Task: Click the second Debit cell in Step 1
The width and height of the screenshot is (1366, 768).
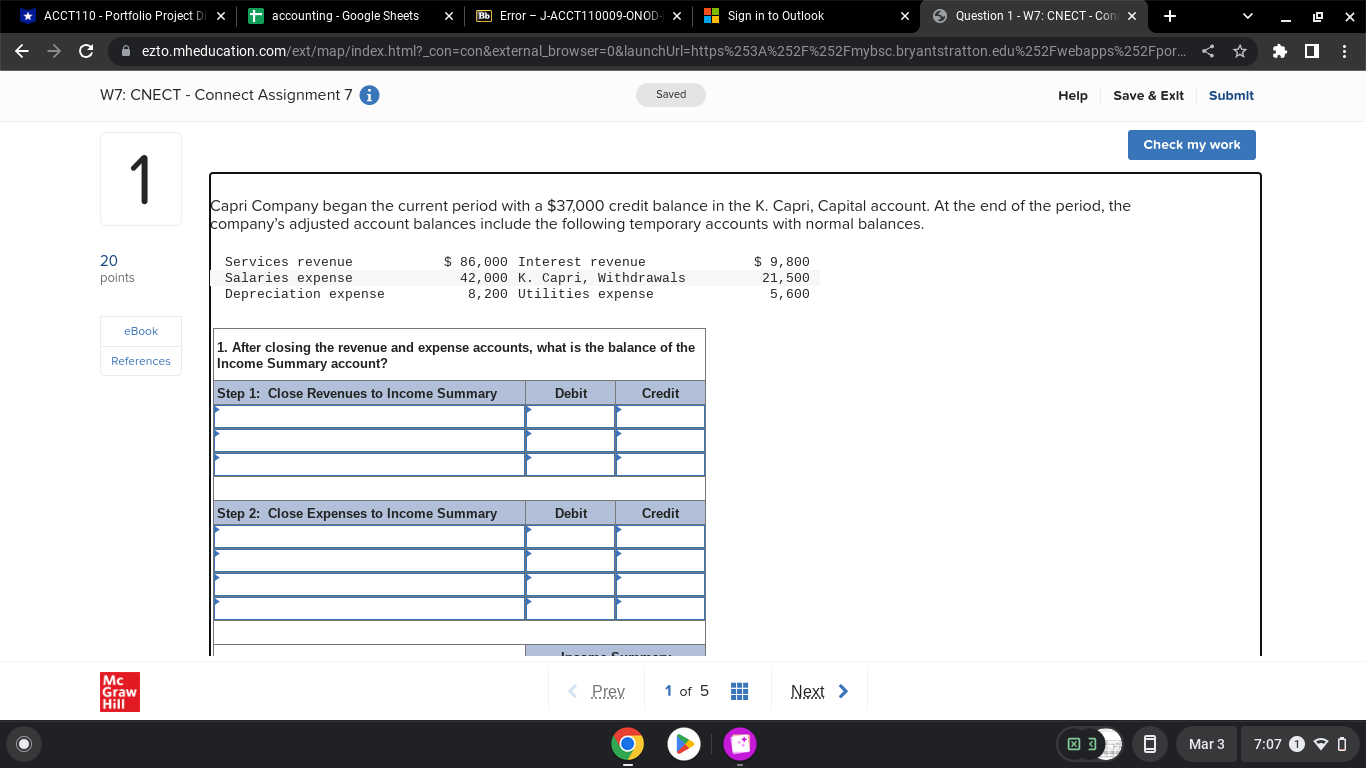Action: [571, 440]
